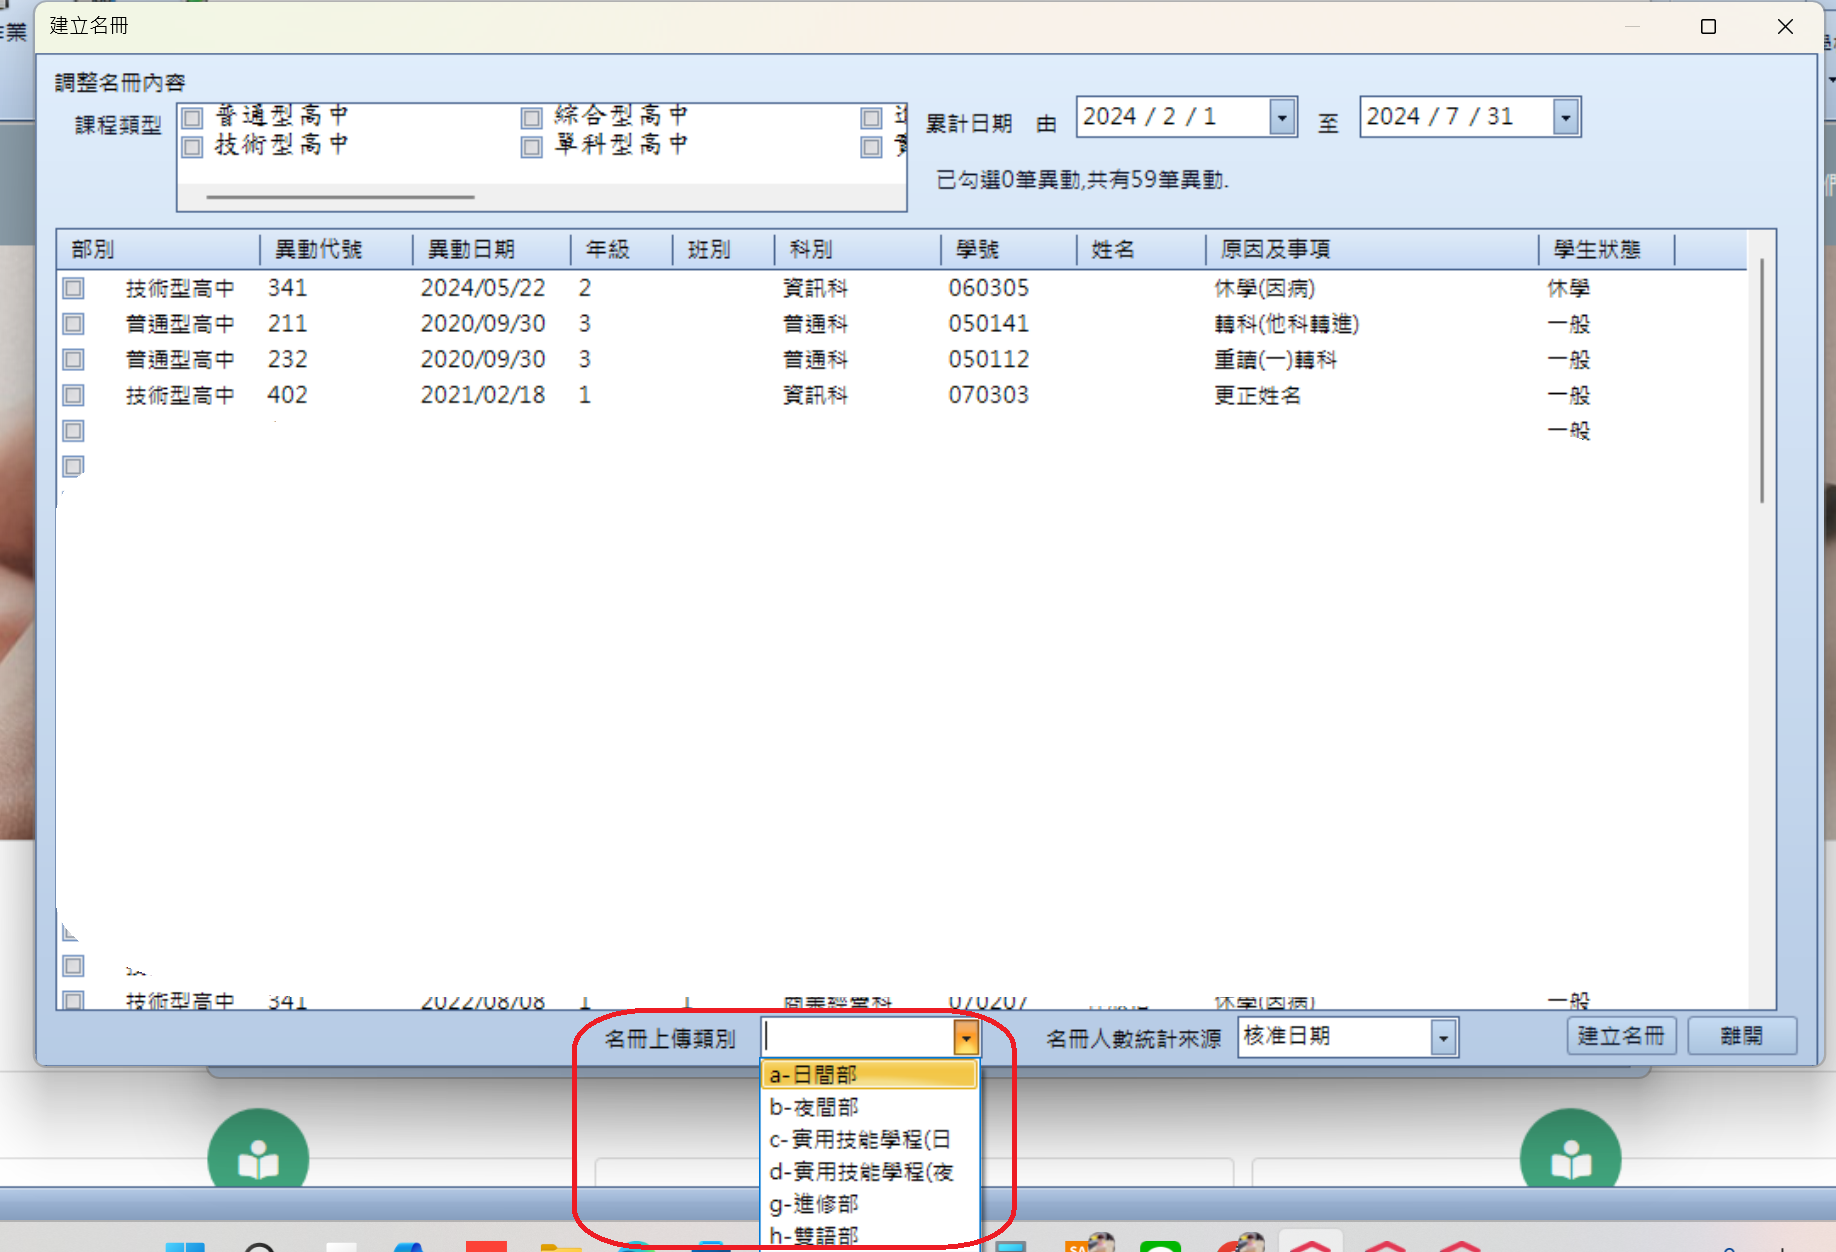The height and width of the screenshot is (1252, 1836).
Task: Select d-實用技能學程(夜 option
Action: pyautogui.click(x=869, y=1171)
